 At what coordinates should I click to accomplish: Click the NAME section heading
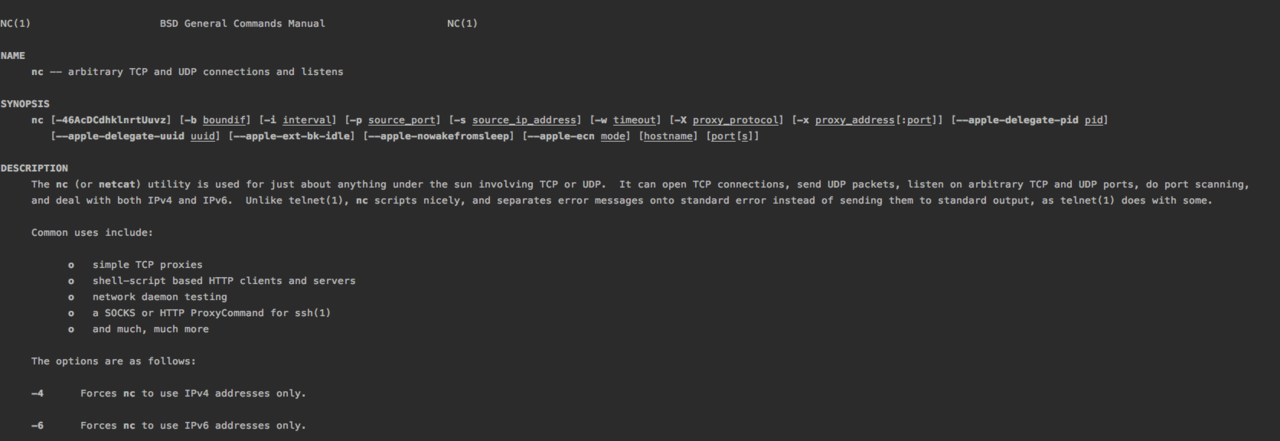click(13, 56)
